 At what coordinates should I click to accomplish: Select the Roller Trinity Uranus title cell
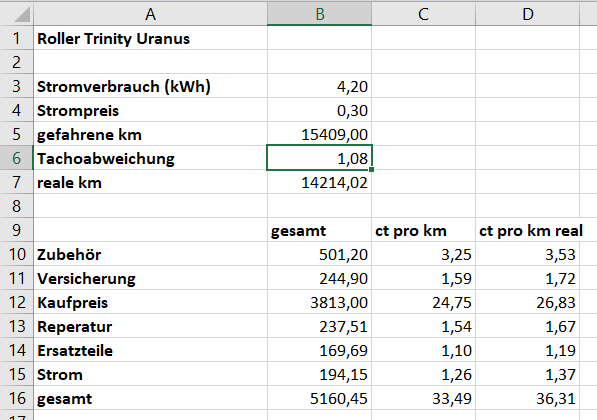150,38
